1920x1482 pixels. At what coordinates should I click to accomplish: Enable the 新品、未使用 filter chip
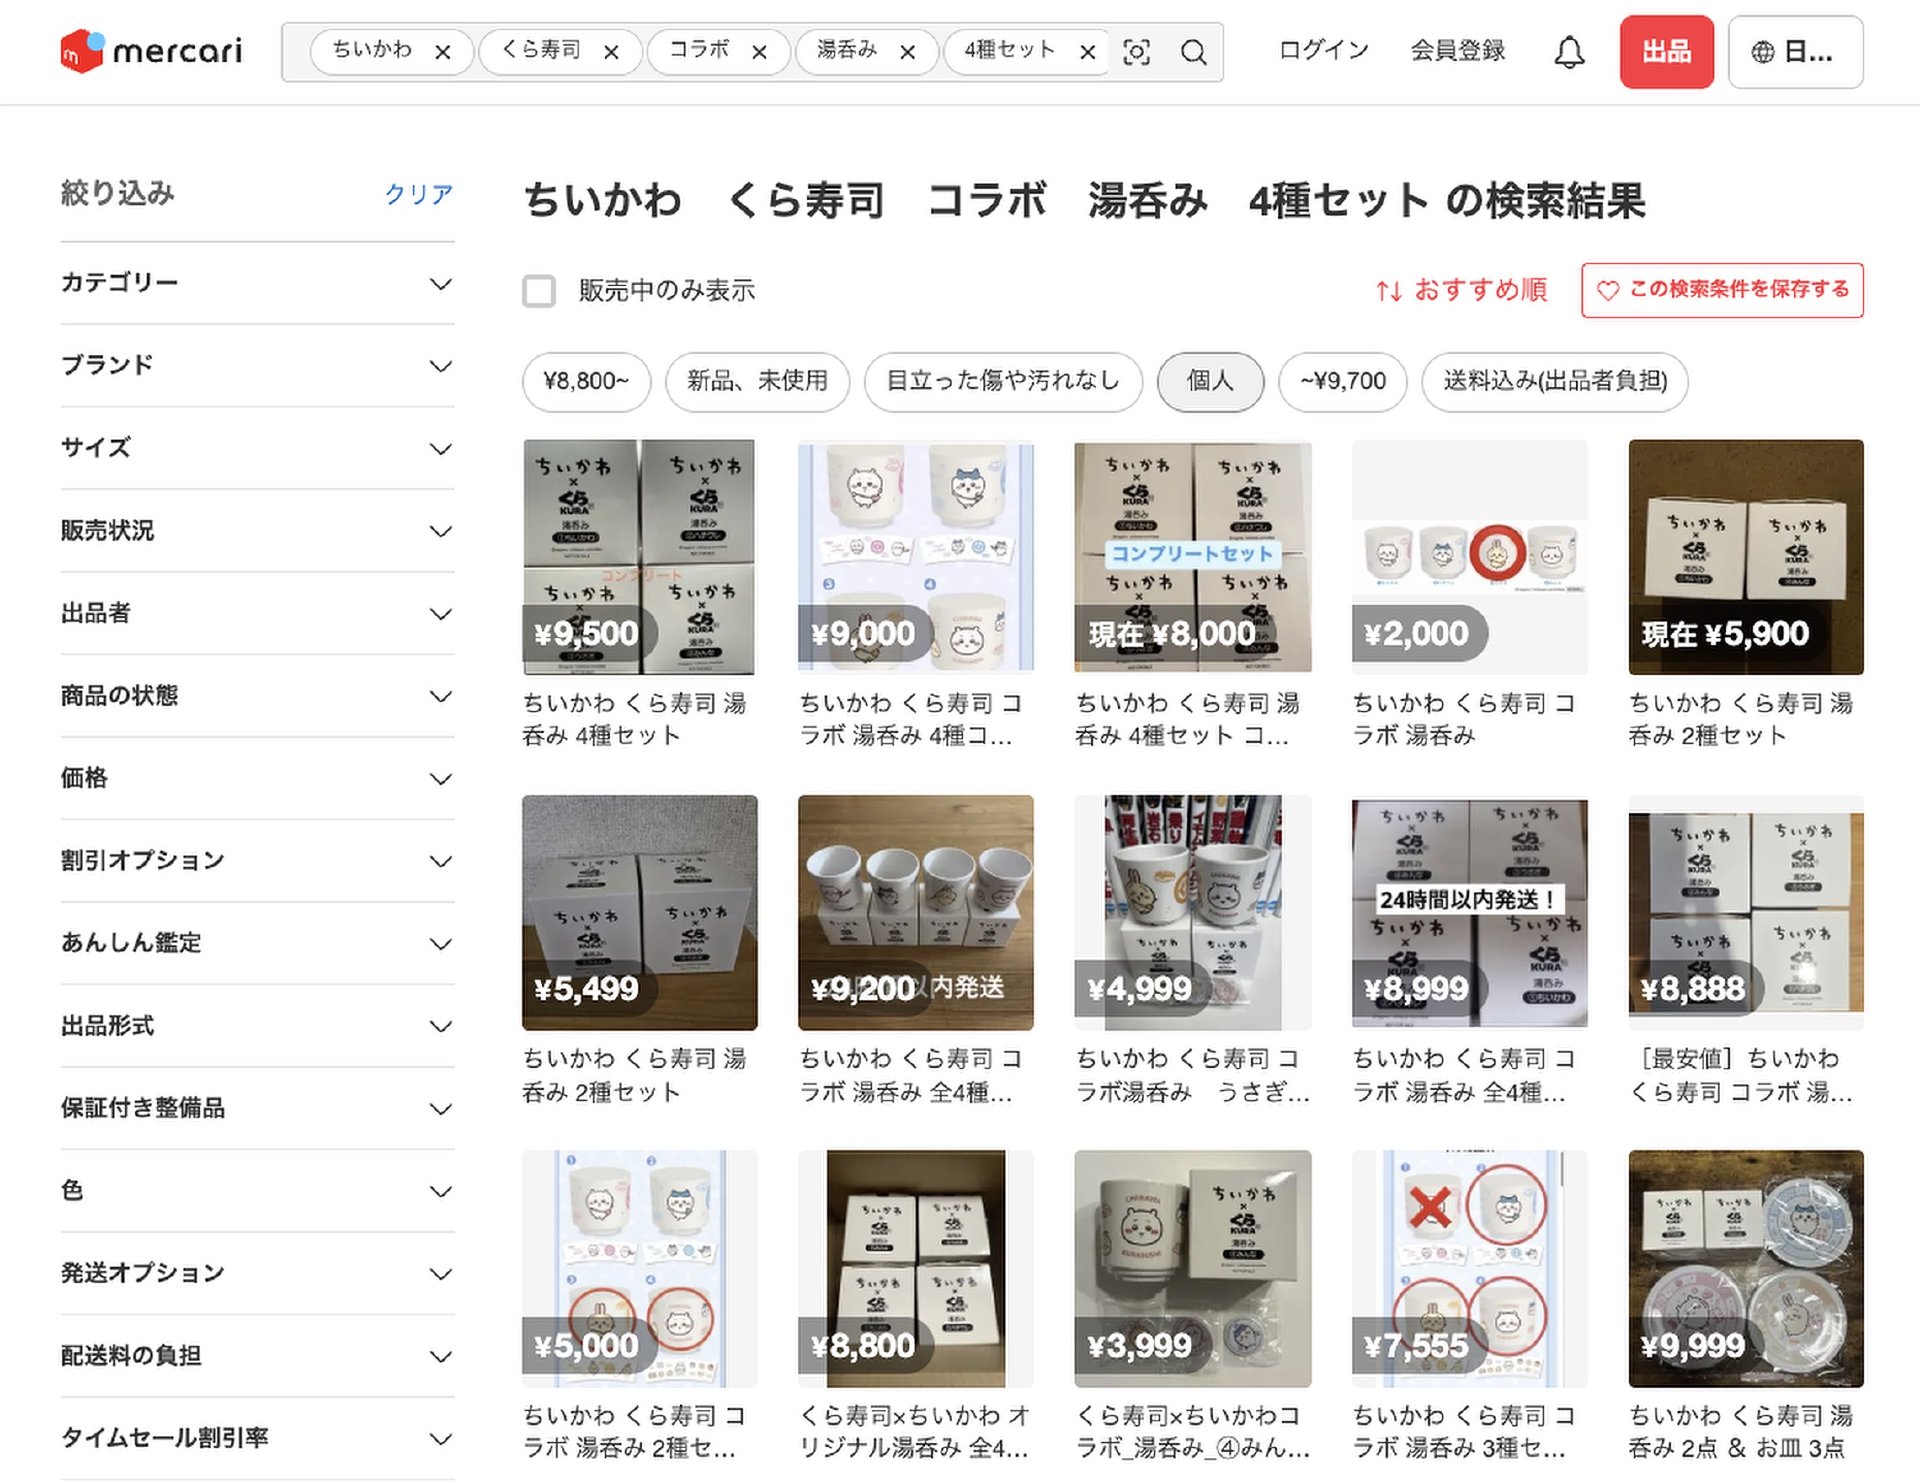[757, 381]
